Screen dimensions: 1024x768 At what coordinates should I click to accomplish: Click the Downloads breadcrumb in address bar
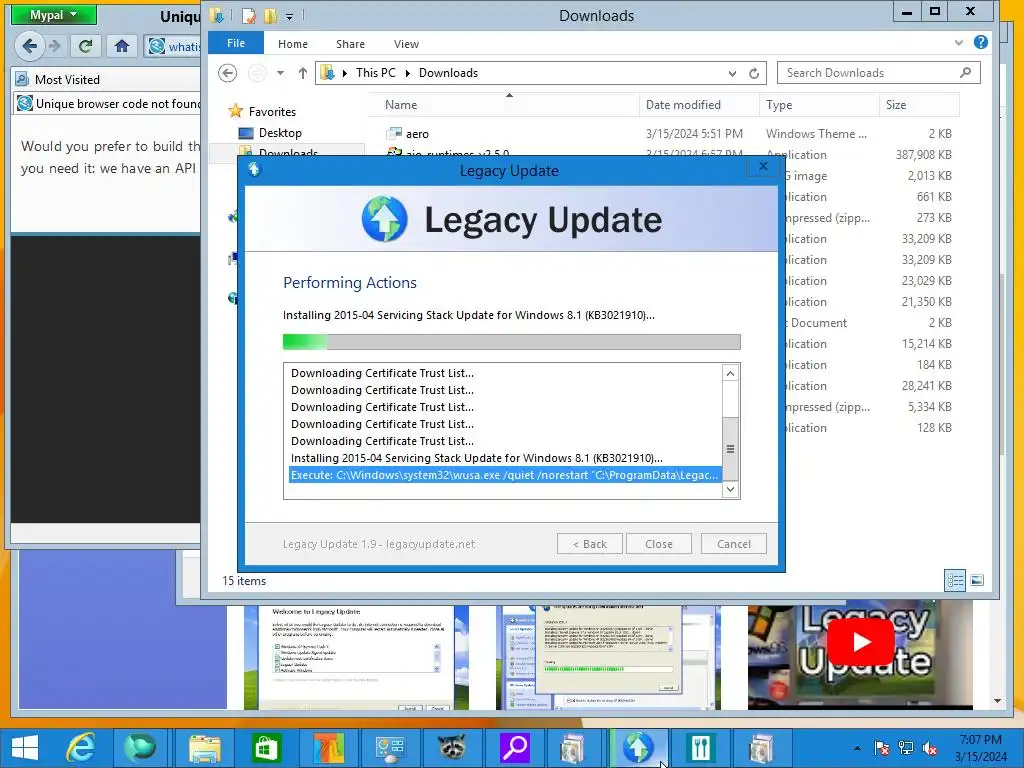click(448, 73)
